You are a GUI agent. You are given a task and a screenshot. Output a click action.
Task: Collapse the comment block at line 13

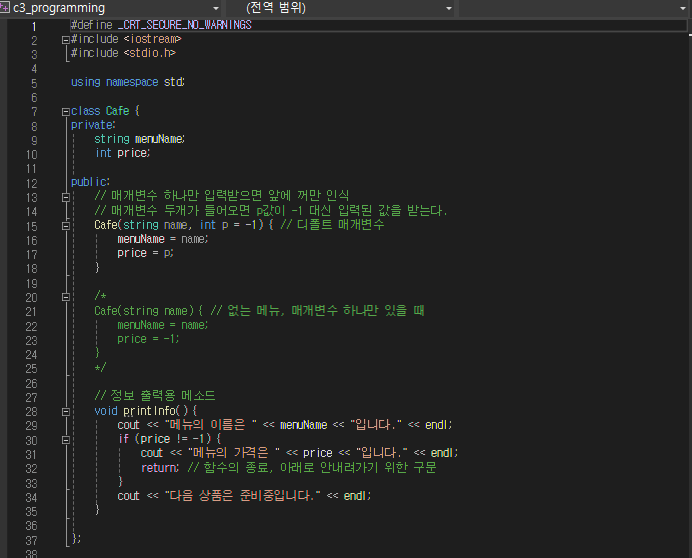coord(66,197)
